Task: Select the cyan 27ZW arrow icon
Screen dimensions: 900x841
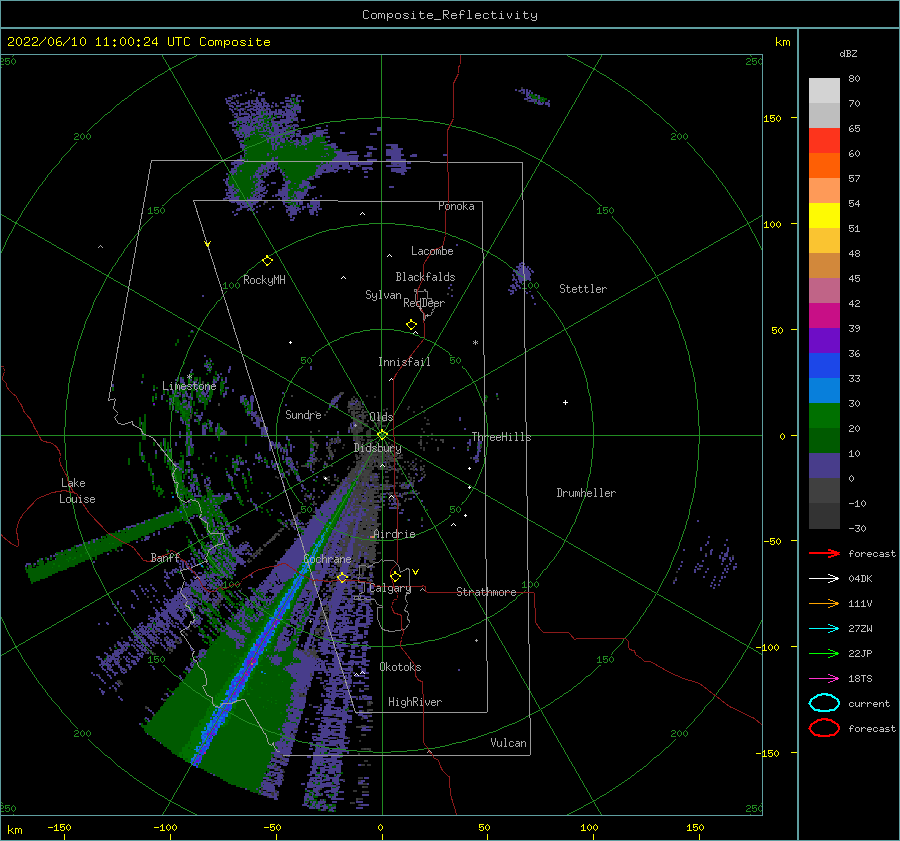Action: click(824, 629)
